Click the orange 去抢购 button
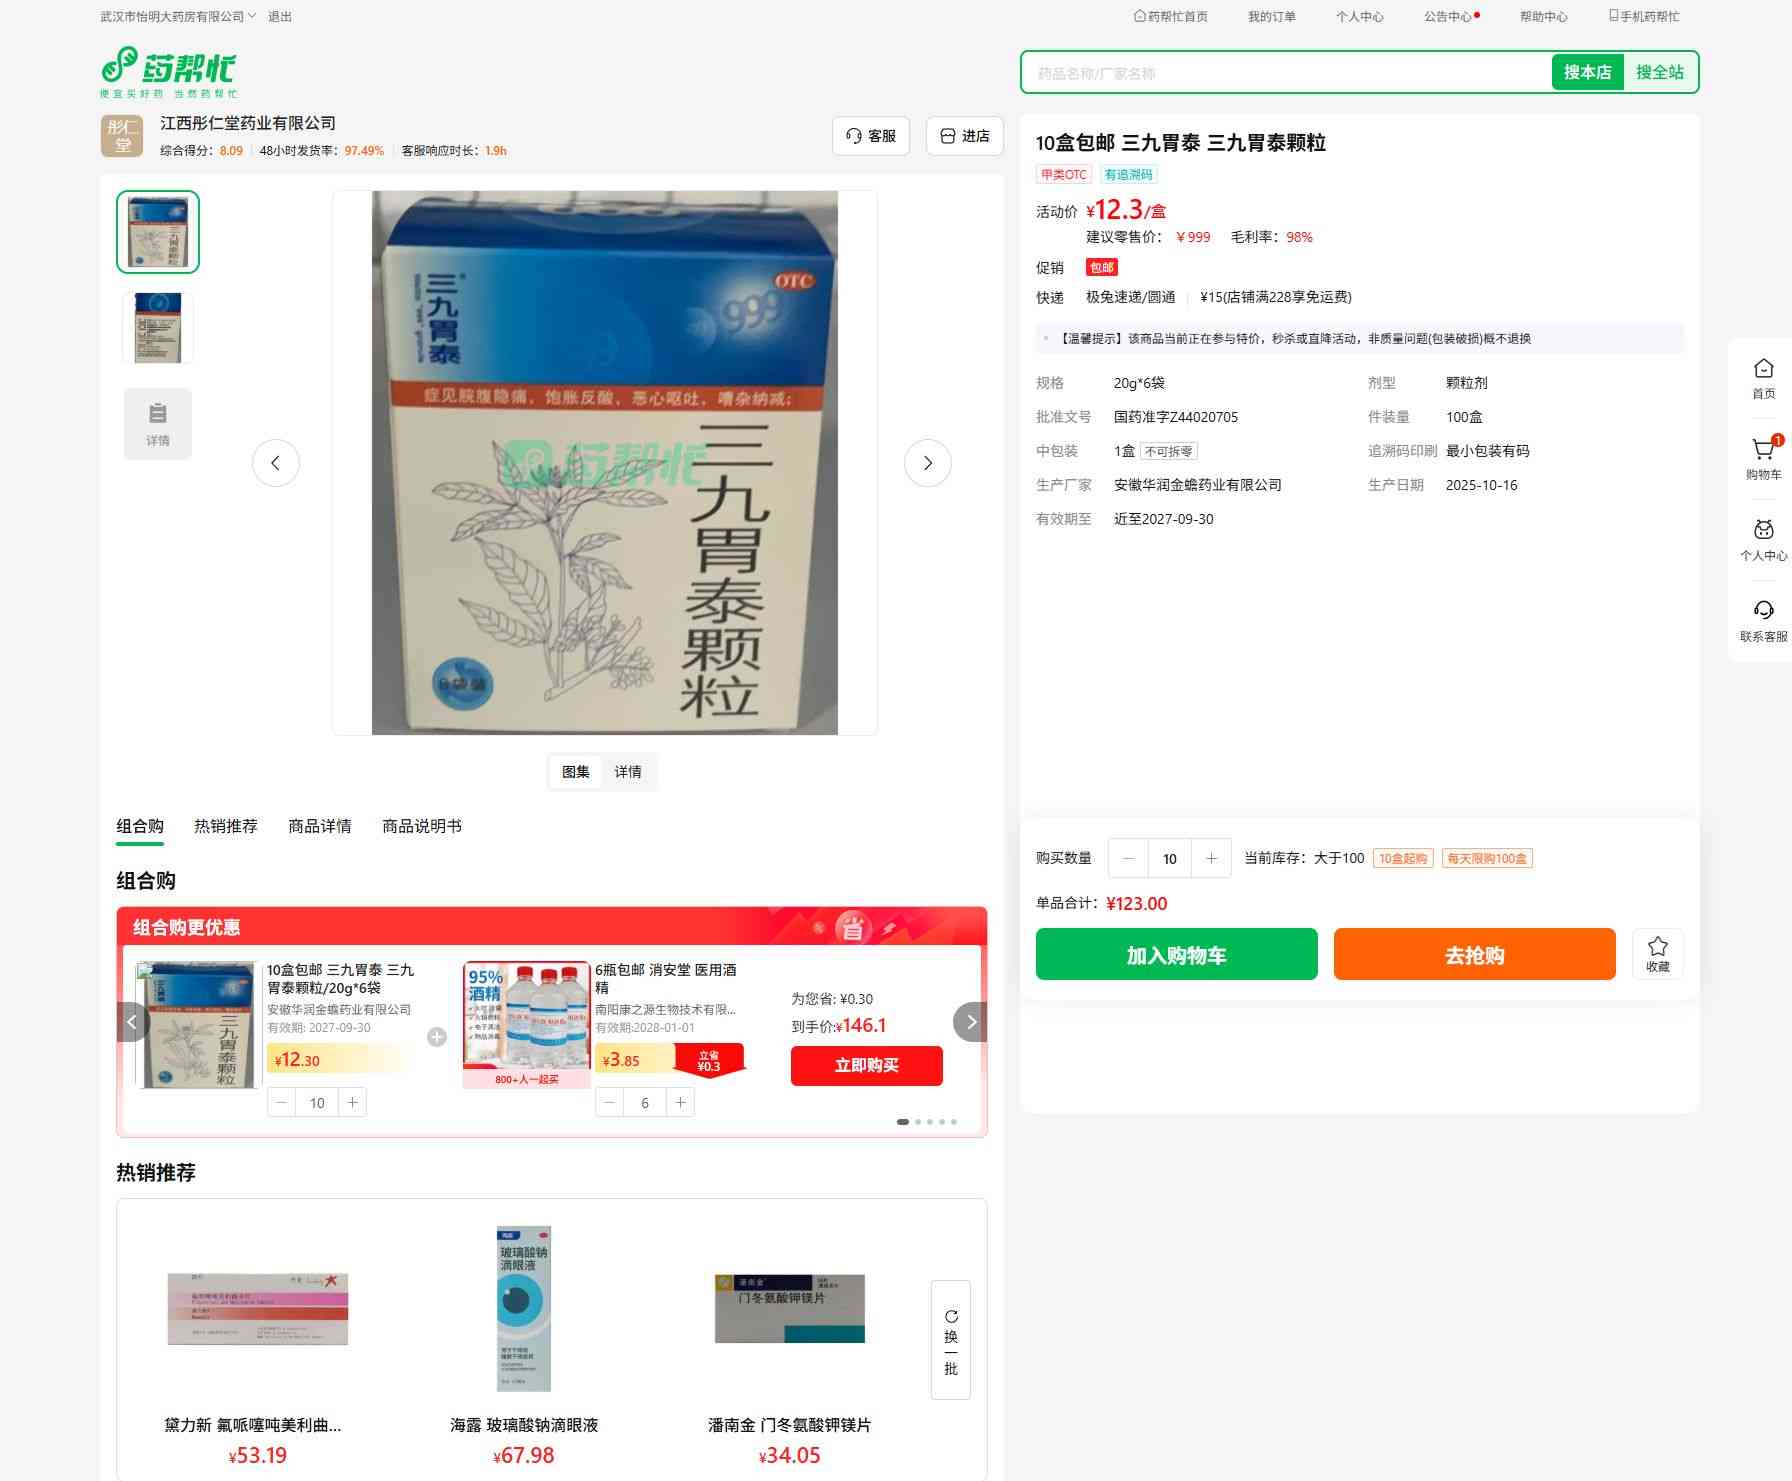The image size is (1792, 1481). (x=1474, y=954)
